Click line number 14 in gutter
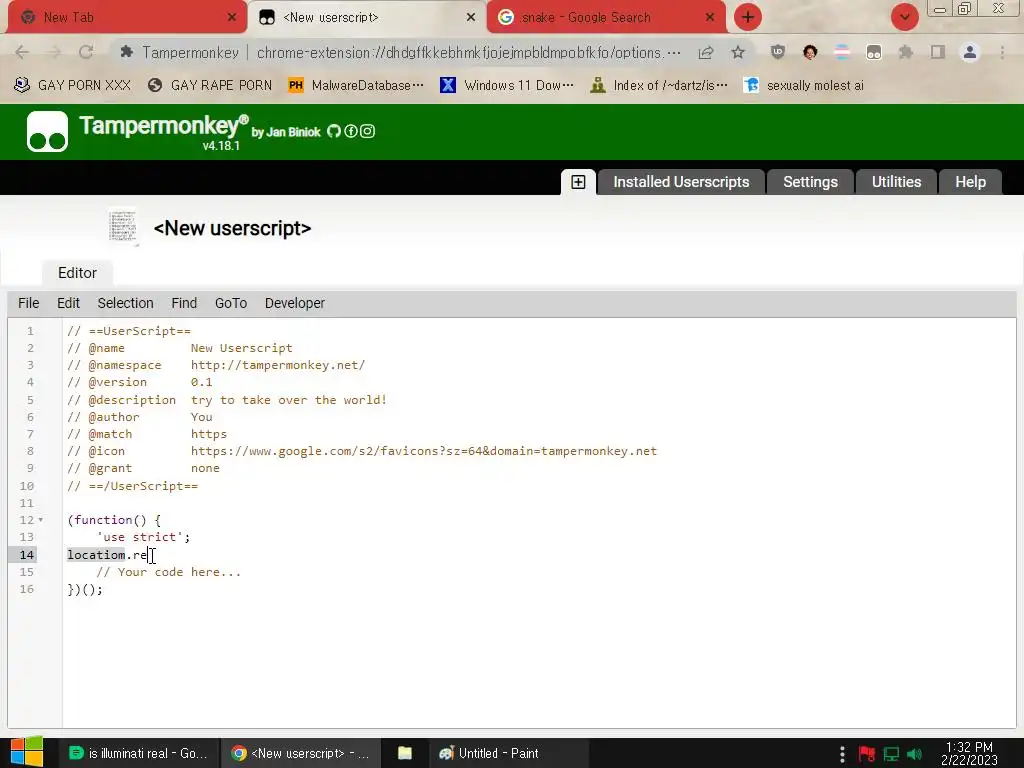1024x768 pixels. point(26,554)
